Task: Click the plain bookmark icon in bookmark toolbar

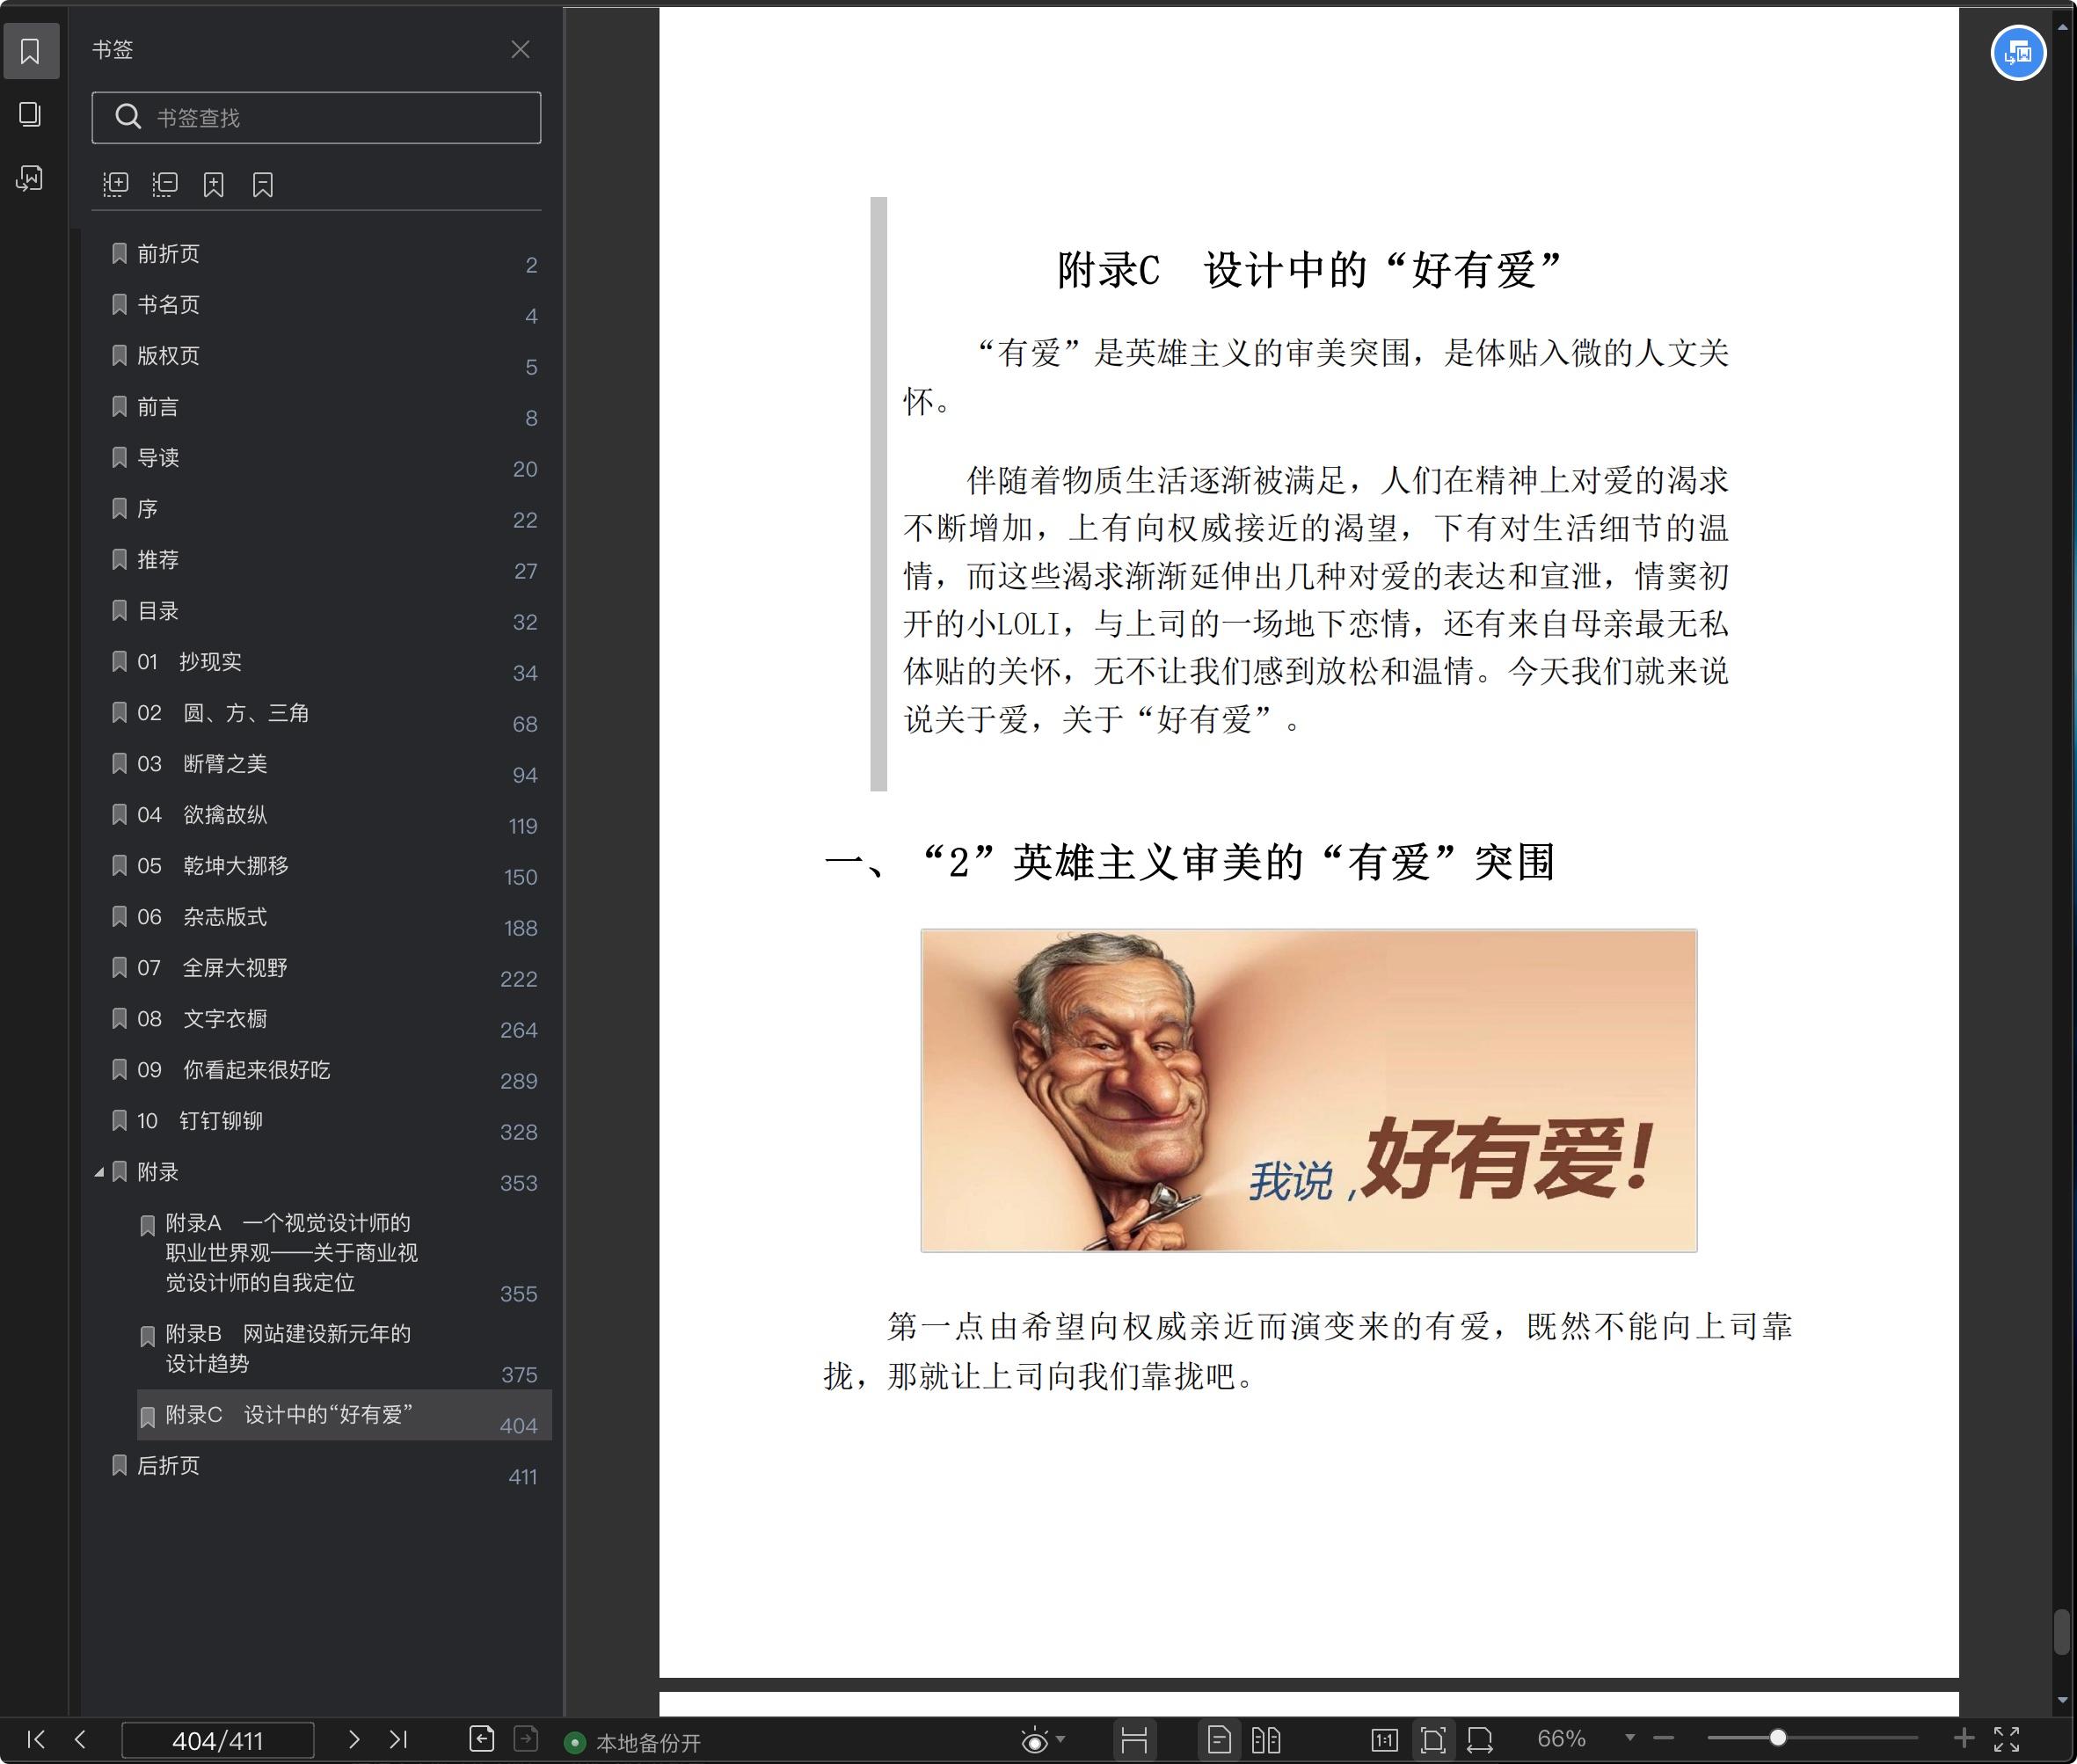Action: pos(263,184)
